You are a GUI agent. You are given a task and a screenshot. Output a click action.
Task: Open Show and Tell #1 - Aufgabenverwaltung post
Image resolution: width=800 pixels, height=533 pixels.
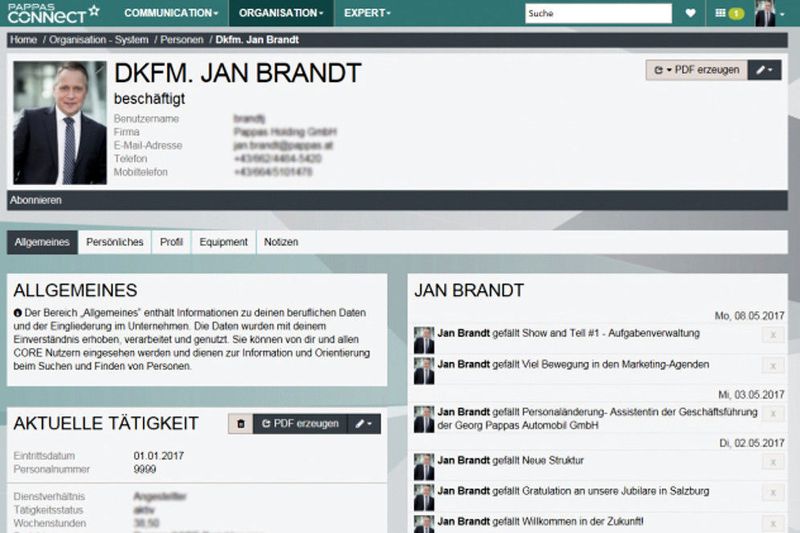pos(611,333)
